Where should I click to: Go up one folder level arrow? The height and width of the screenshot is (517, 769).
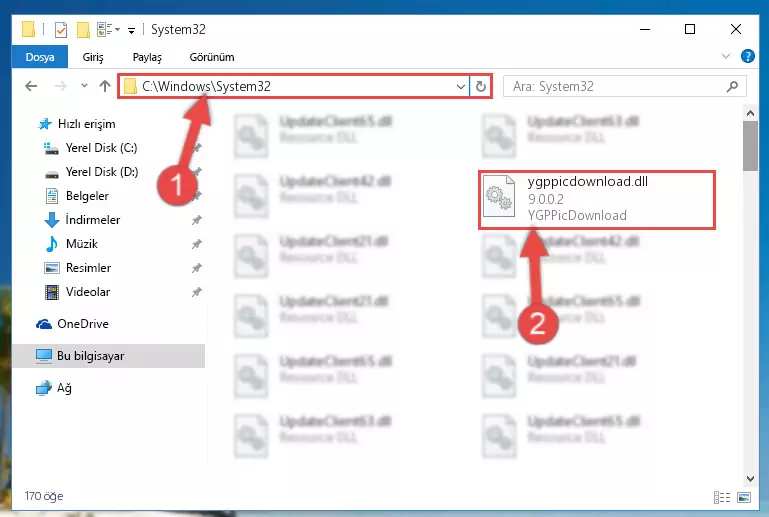click(x=104, y=86)
